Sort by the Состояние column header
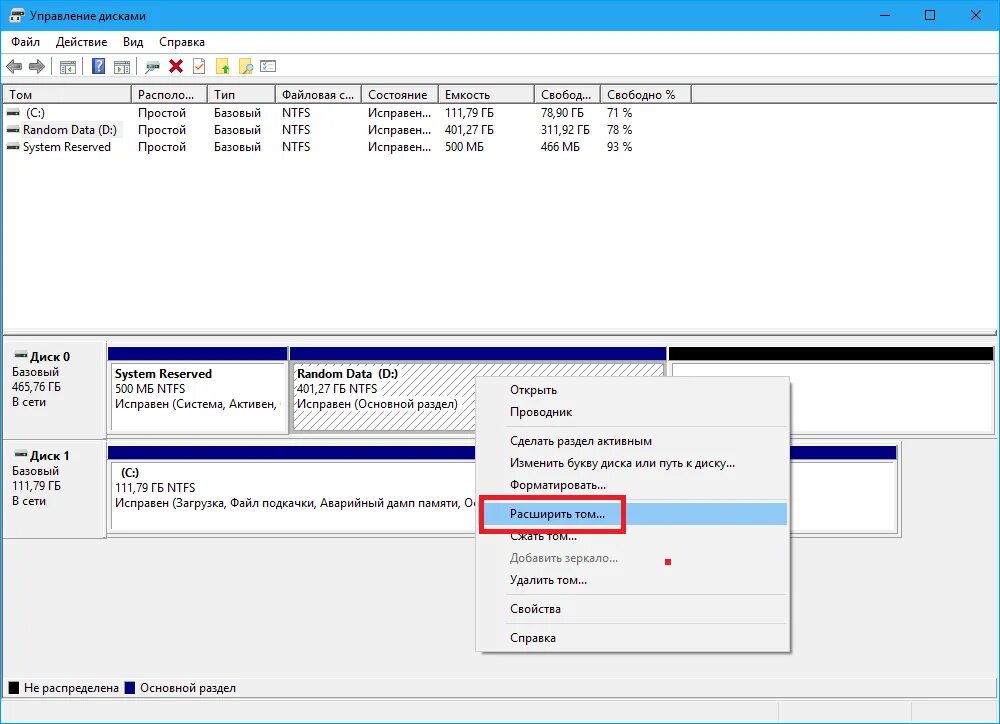Screen dimensions: 1000x724 click(400, 94)
